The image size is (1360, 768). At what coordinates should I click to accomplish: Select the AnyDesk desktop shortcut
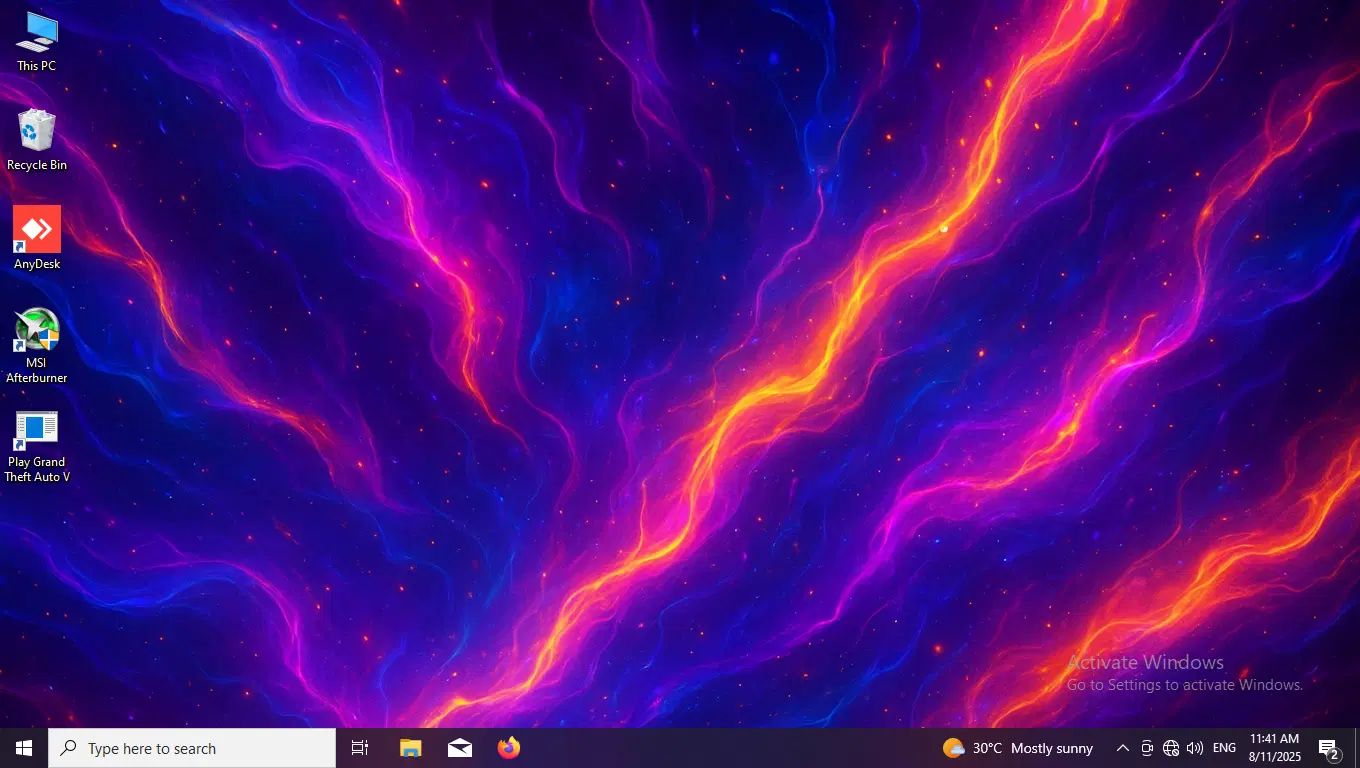click(37, 238)
